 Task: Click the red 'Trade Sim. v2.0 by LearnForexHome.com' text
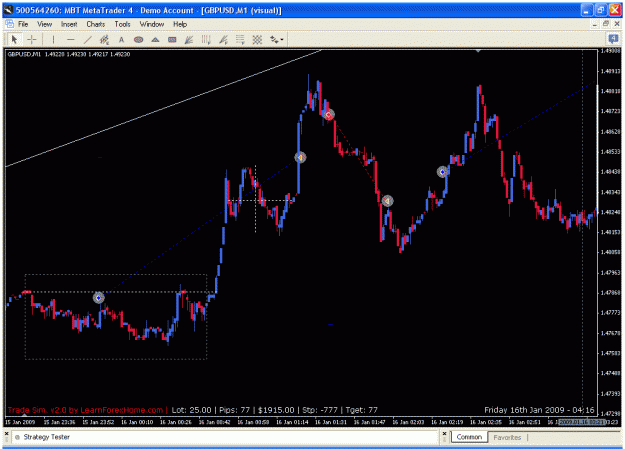tap(85, 410)
